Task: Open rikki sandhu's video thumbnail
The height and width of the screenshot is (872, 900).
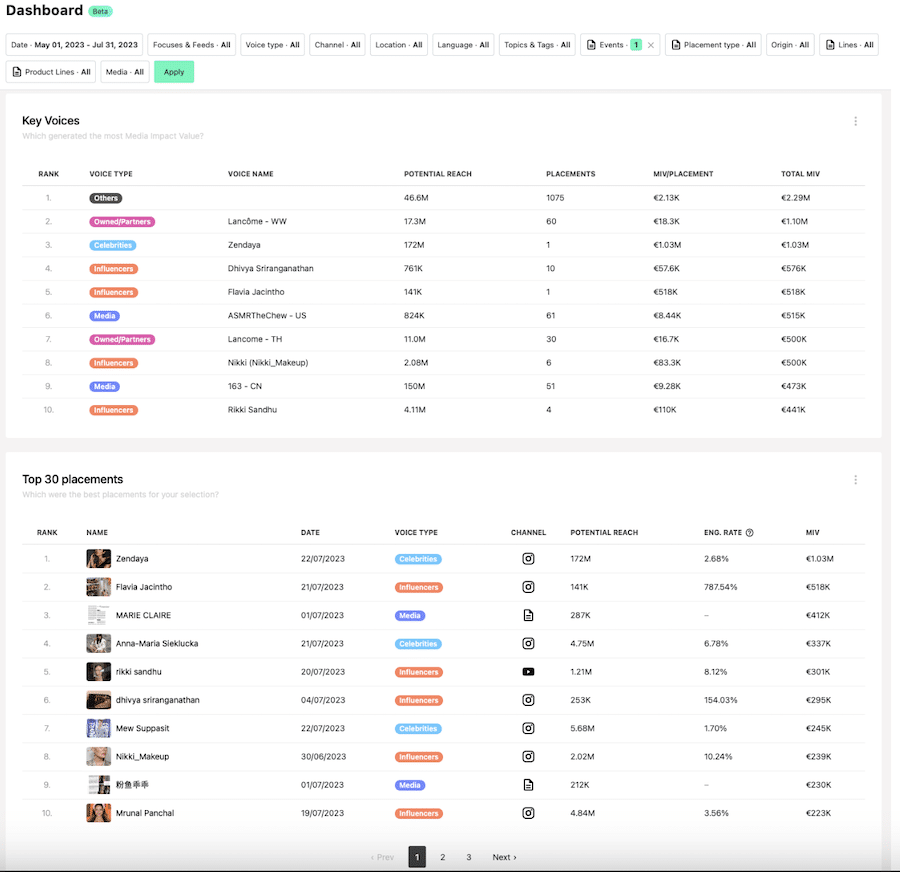Action: click(x=99, y=672)
